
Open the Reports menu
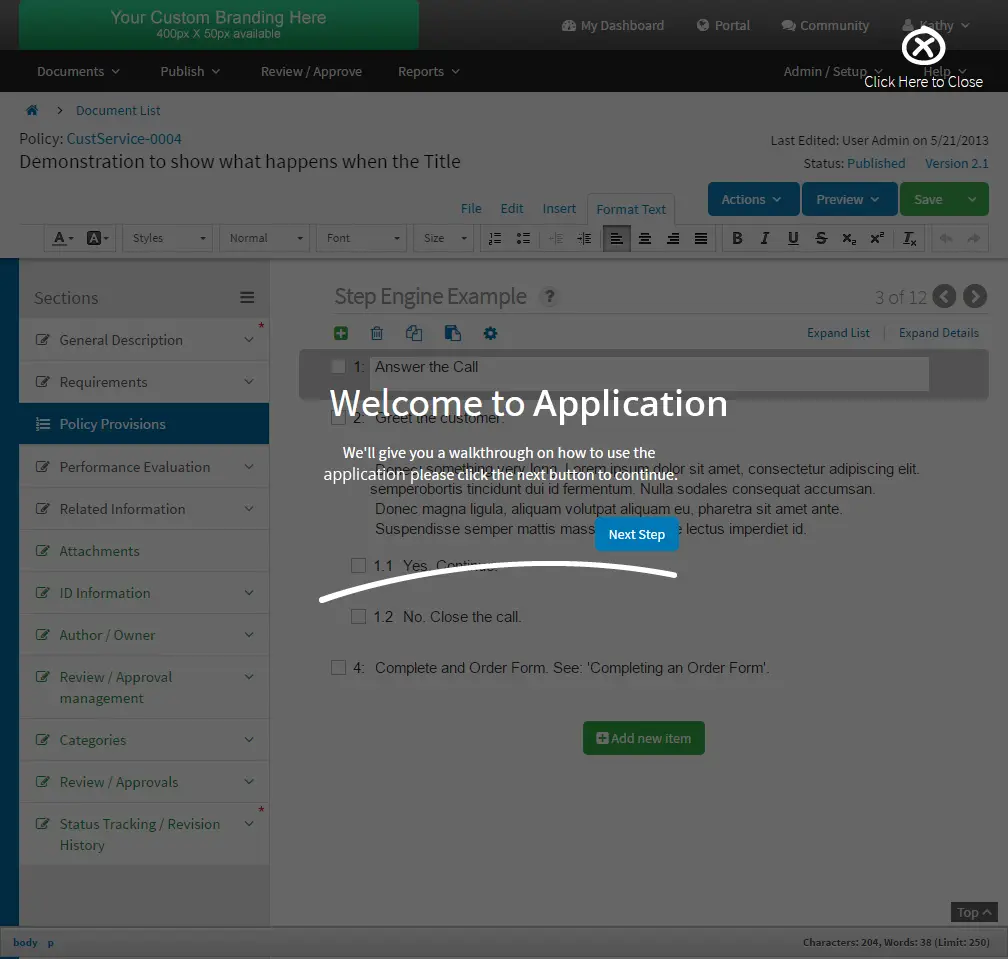428,71
